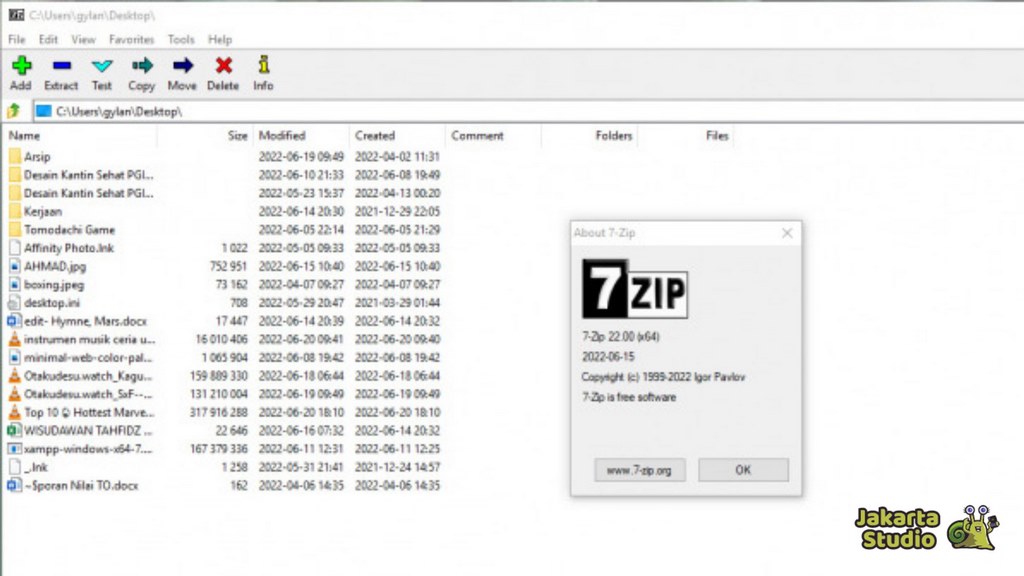Click the desktop.ini file icon
Viewport: 1024px width, 576px height.
pyautogui.click(x=14, y=303)
